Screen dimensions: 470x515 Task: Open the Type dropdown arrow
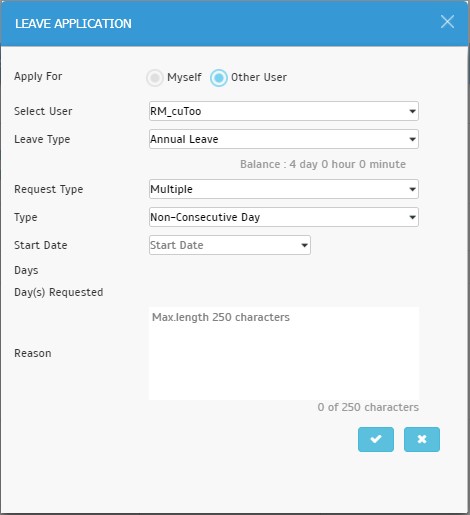[x=412, y=217]
